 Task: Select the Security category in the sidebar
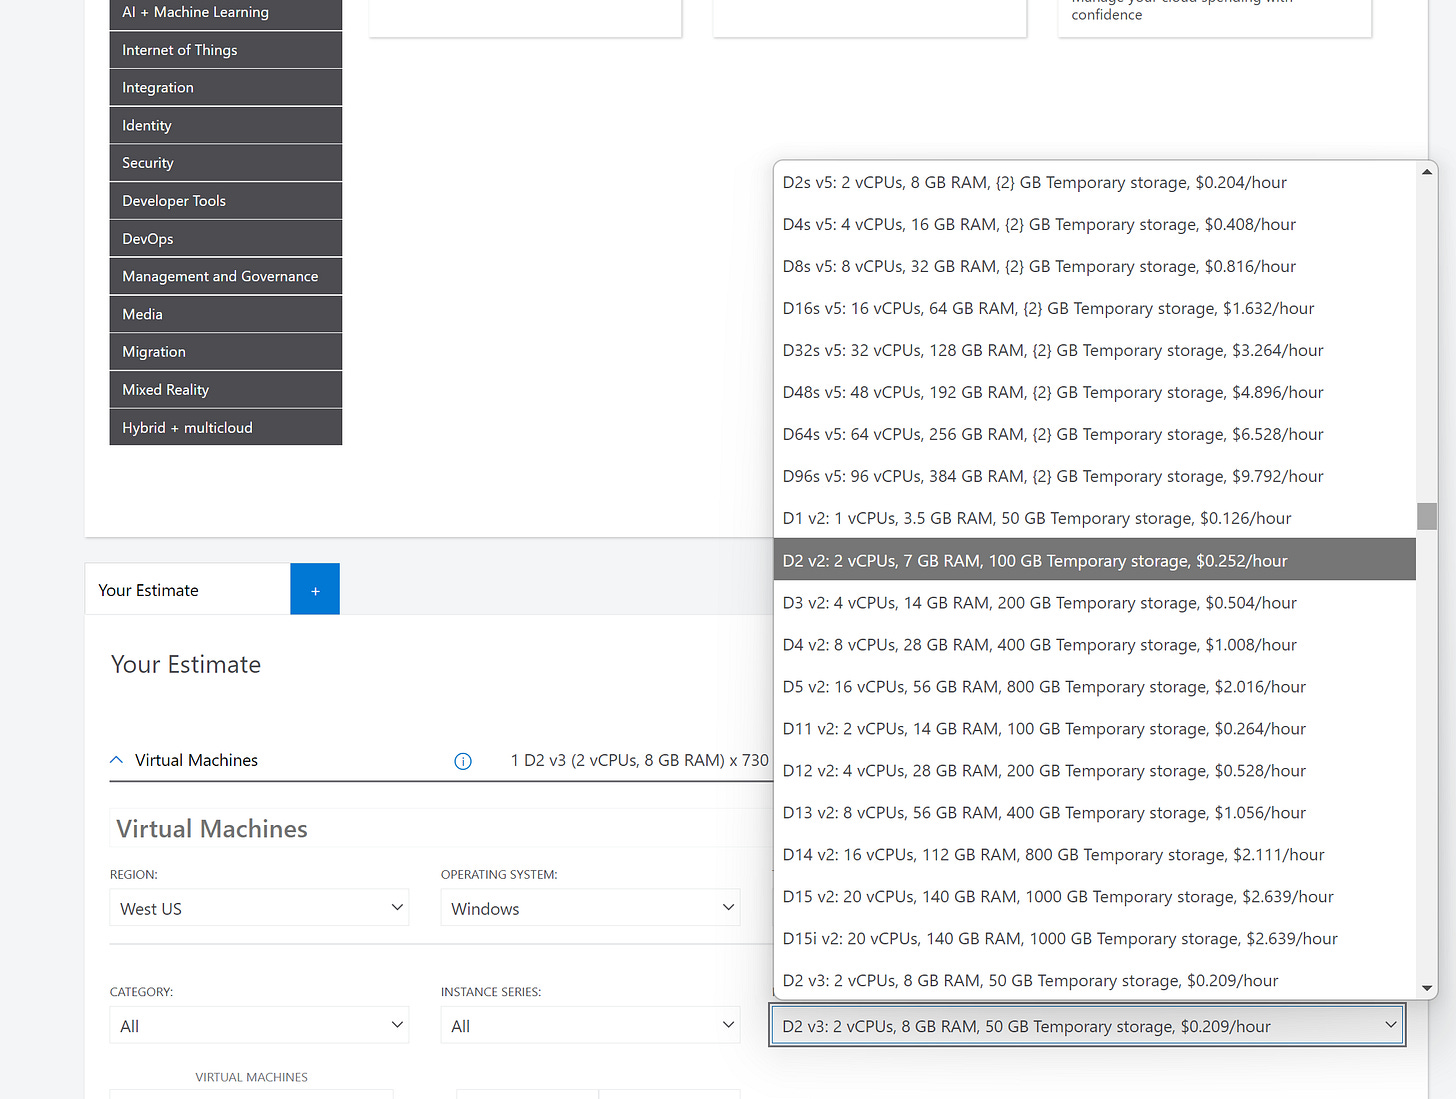click(225, 162)
